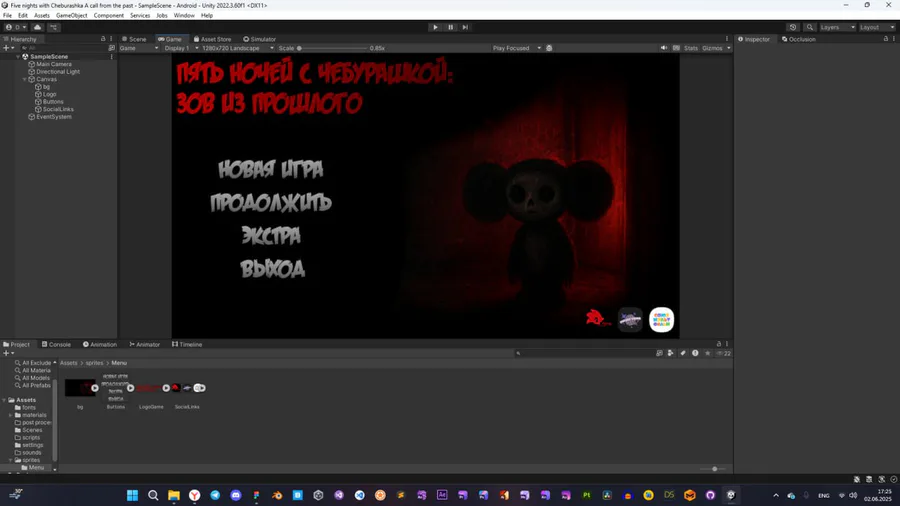Click the Project search-by-log-type icon

tap(695, 353)
